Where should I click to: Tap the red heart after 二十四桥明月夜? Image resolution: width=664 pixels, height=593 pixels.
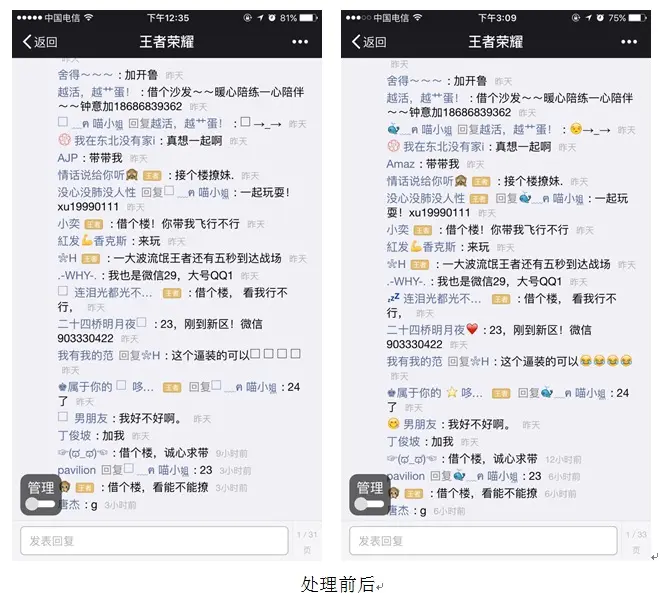pos(472,329)
